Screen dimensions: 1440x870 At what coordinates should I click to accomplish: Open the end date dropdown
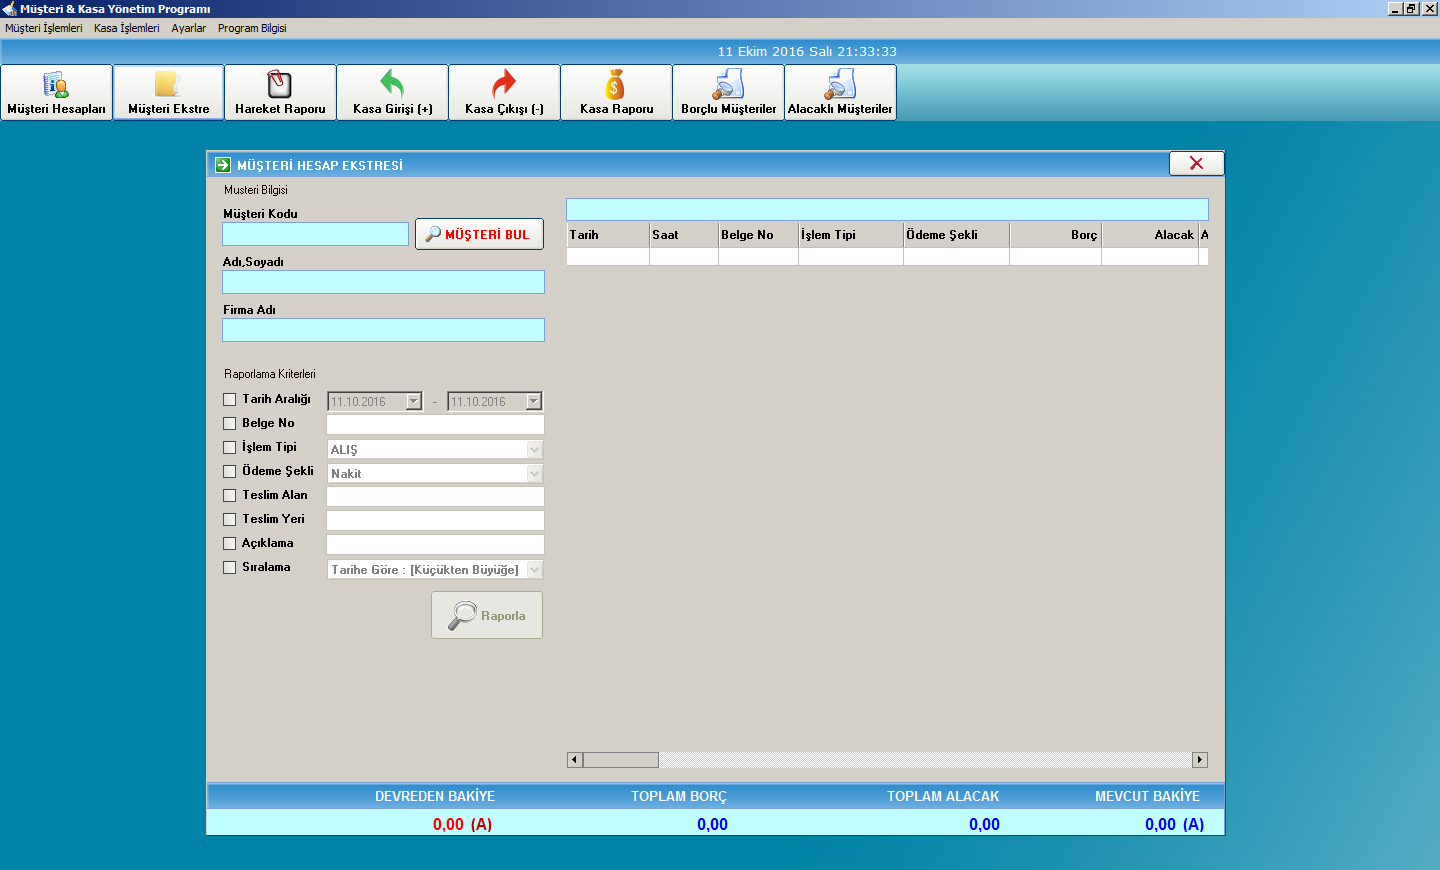click(x=533, y=401)
